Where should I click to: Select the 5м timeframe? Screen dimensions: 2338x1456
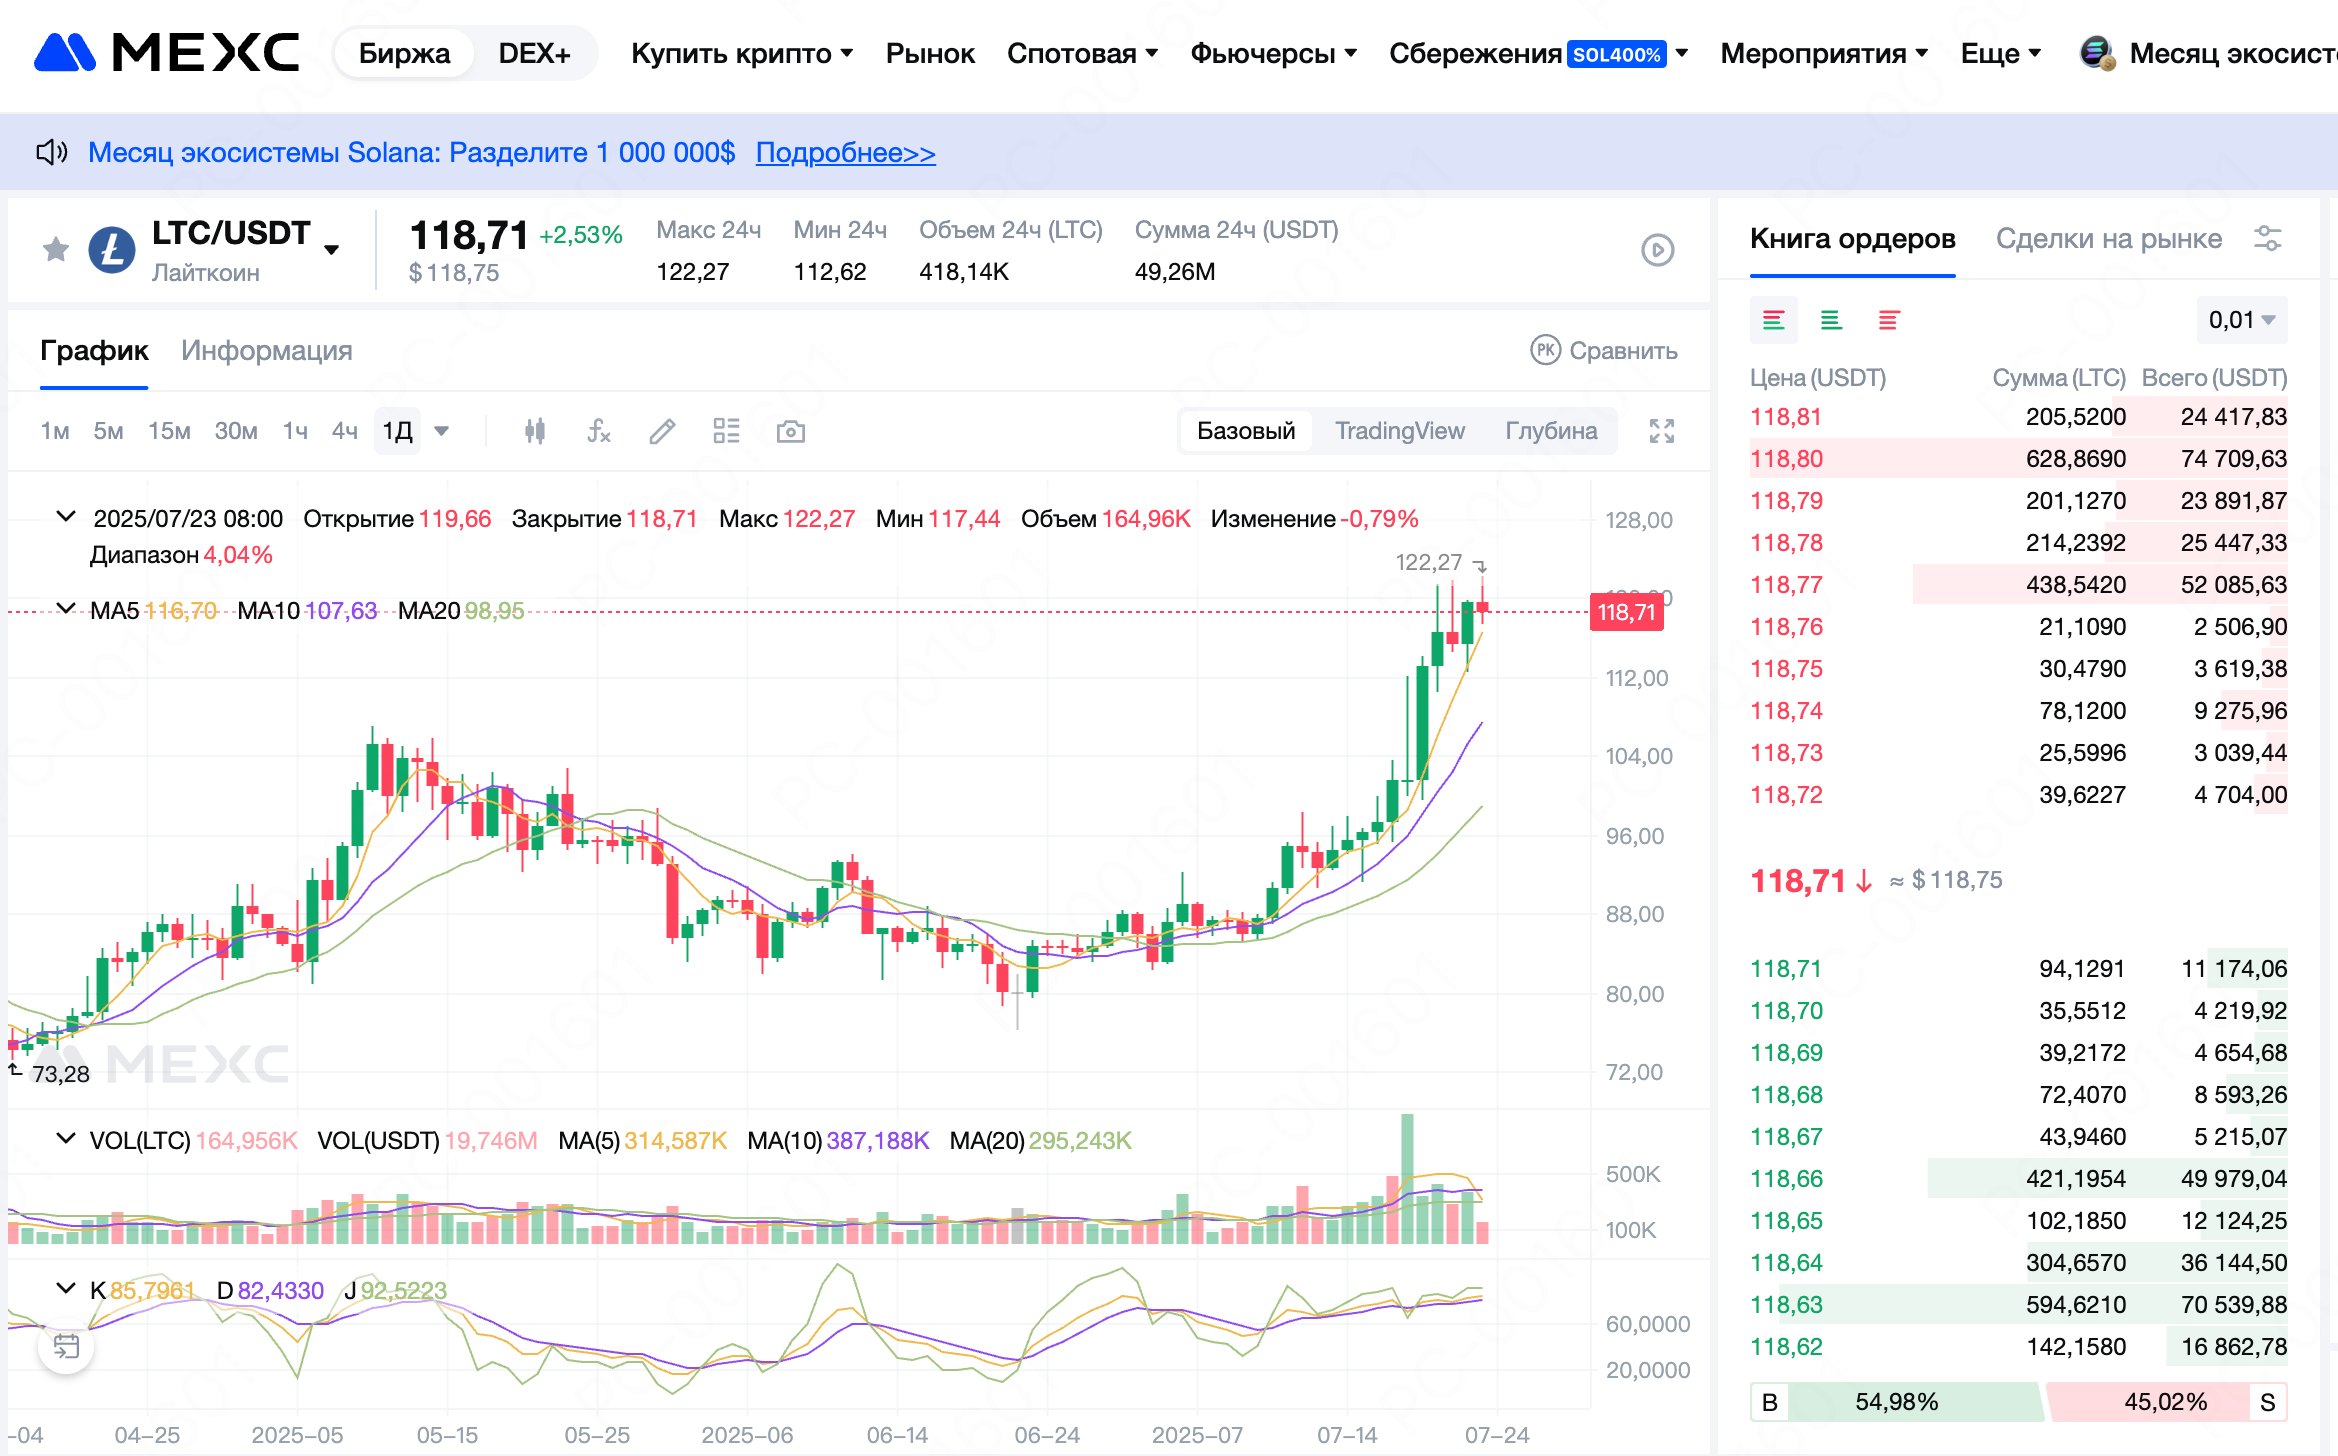click(108, 431)
